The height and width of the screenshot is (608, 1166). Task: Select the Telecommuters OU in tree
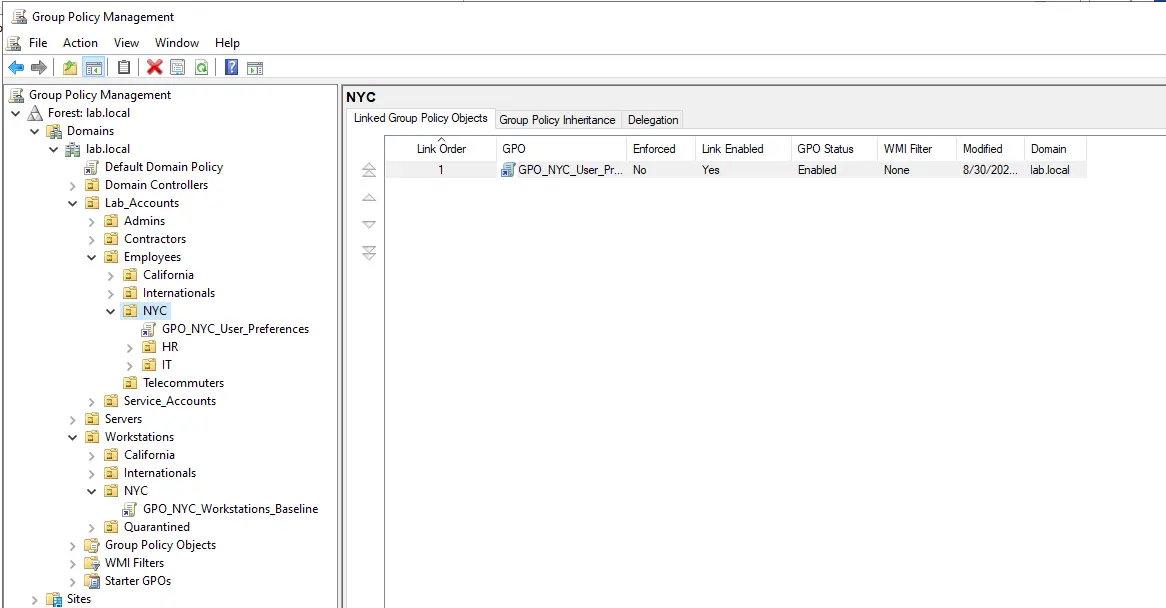(183, 383)
